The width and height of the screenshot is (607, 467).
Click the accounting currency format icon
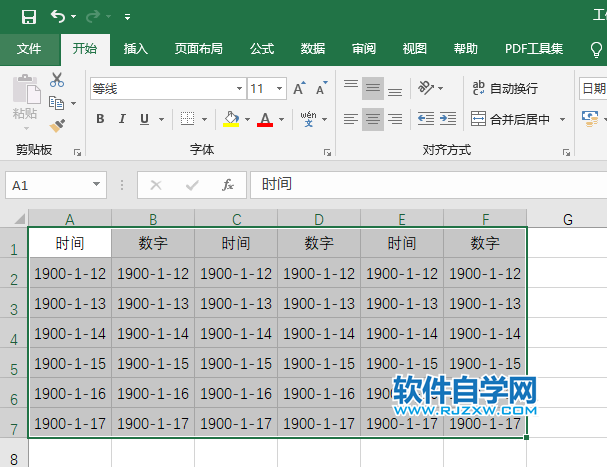(x=590, y=119)
